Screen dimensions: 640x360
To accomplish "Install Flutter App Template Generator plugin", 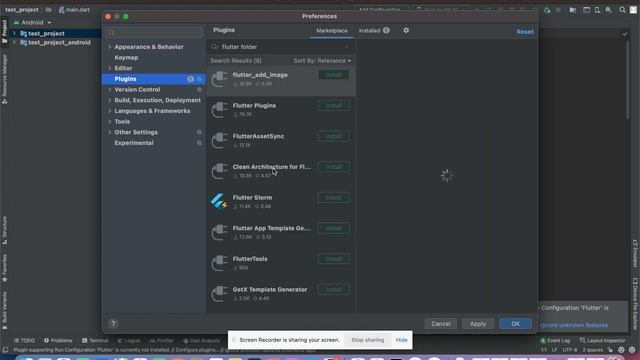I will coord(333,228).
